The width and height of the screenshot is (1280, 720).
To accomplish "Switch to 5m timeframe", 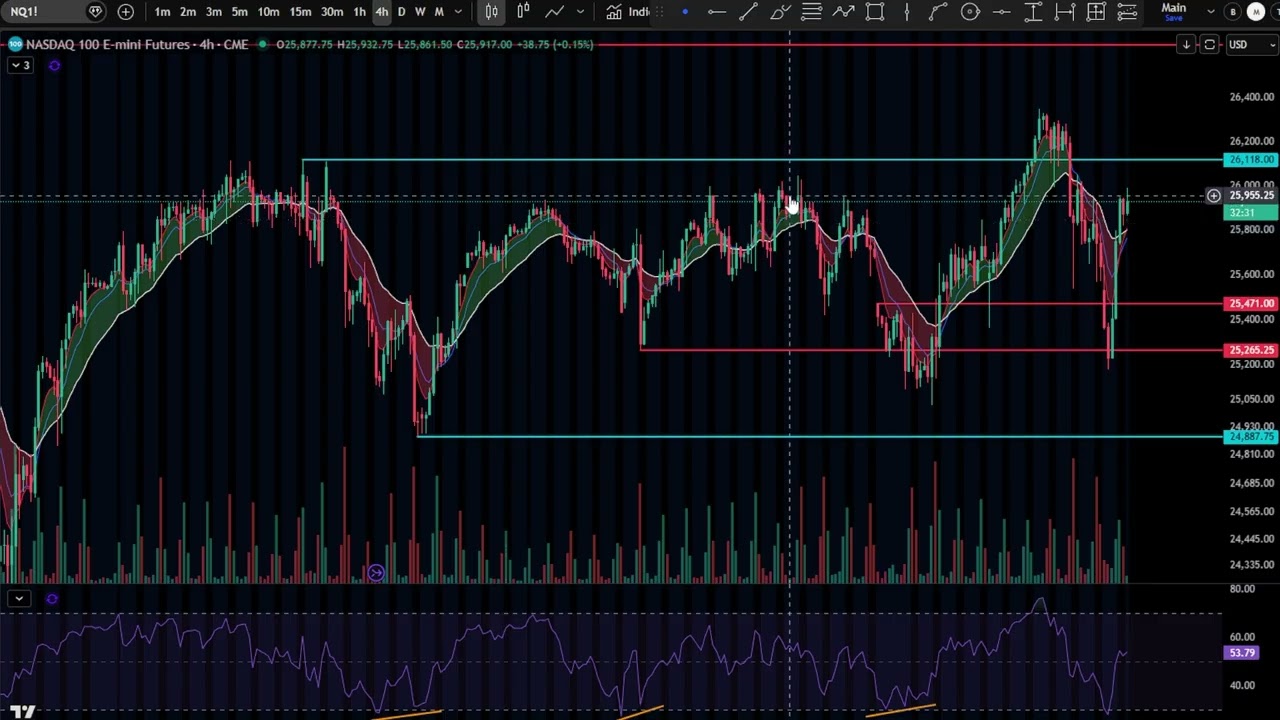I will [x=240, y=12].
